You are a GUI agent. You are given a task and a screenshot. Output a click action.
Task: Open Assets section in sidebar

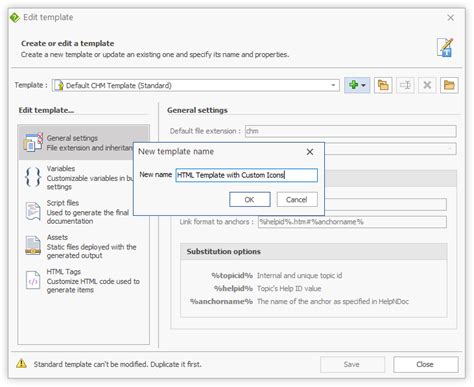[83, 246]
